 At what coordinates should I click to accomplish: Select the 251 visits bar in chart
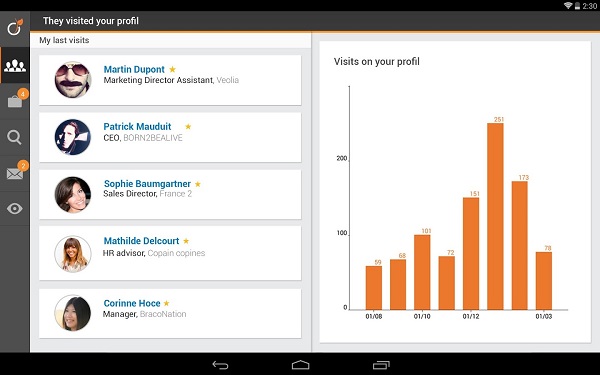[x=495, y=216]
